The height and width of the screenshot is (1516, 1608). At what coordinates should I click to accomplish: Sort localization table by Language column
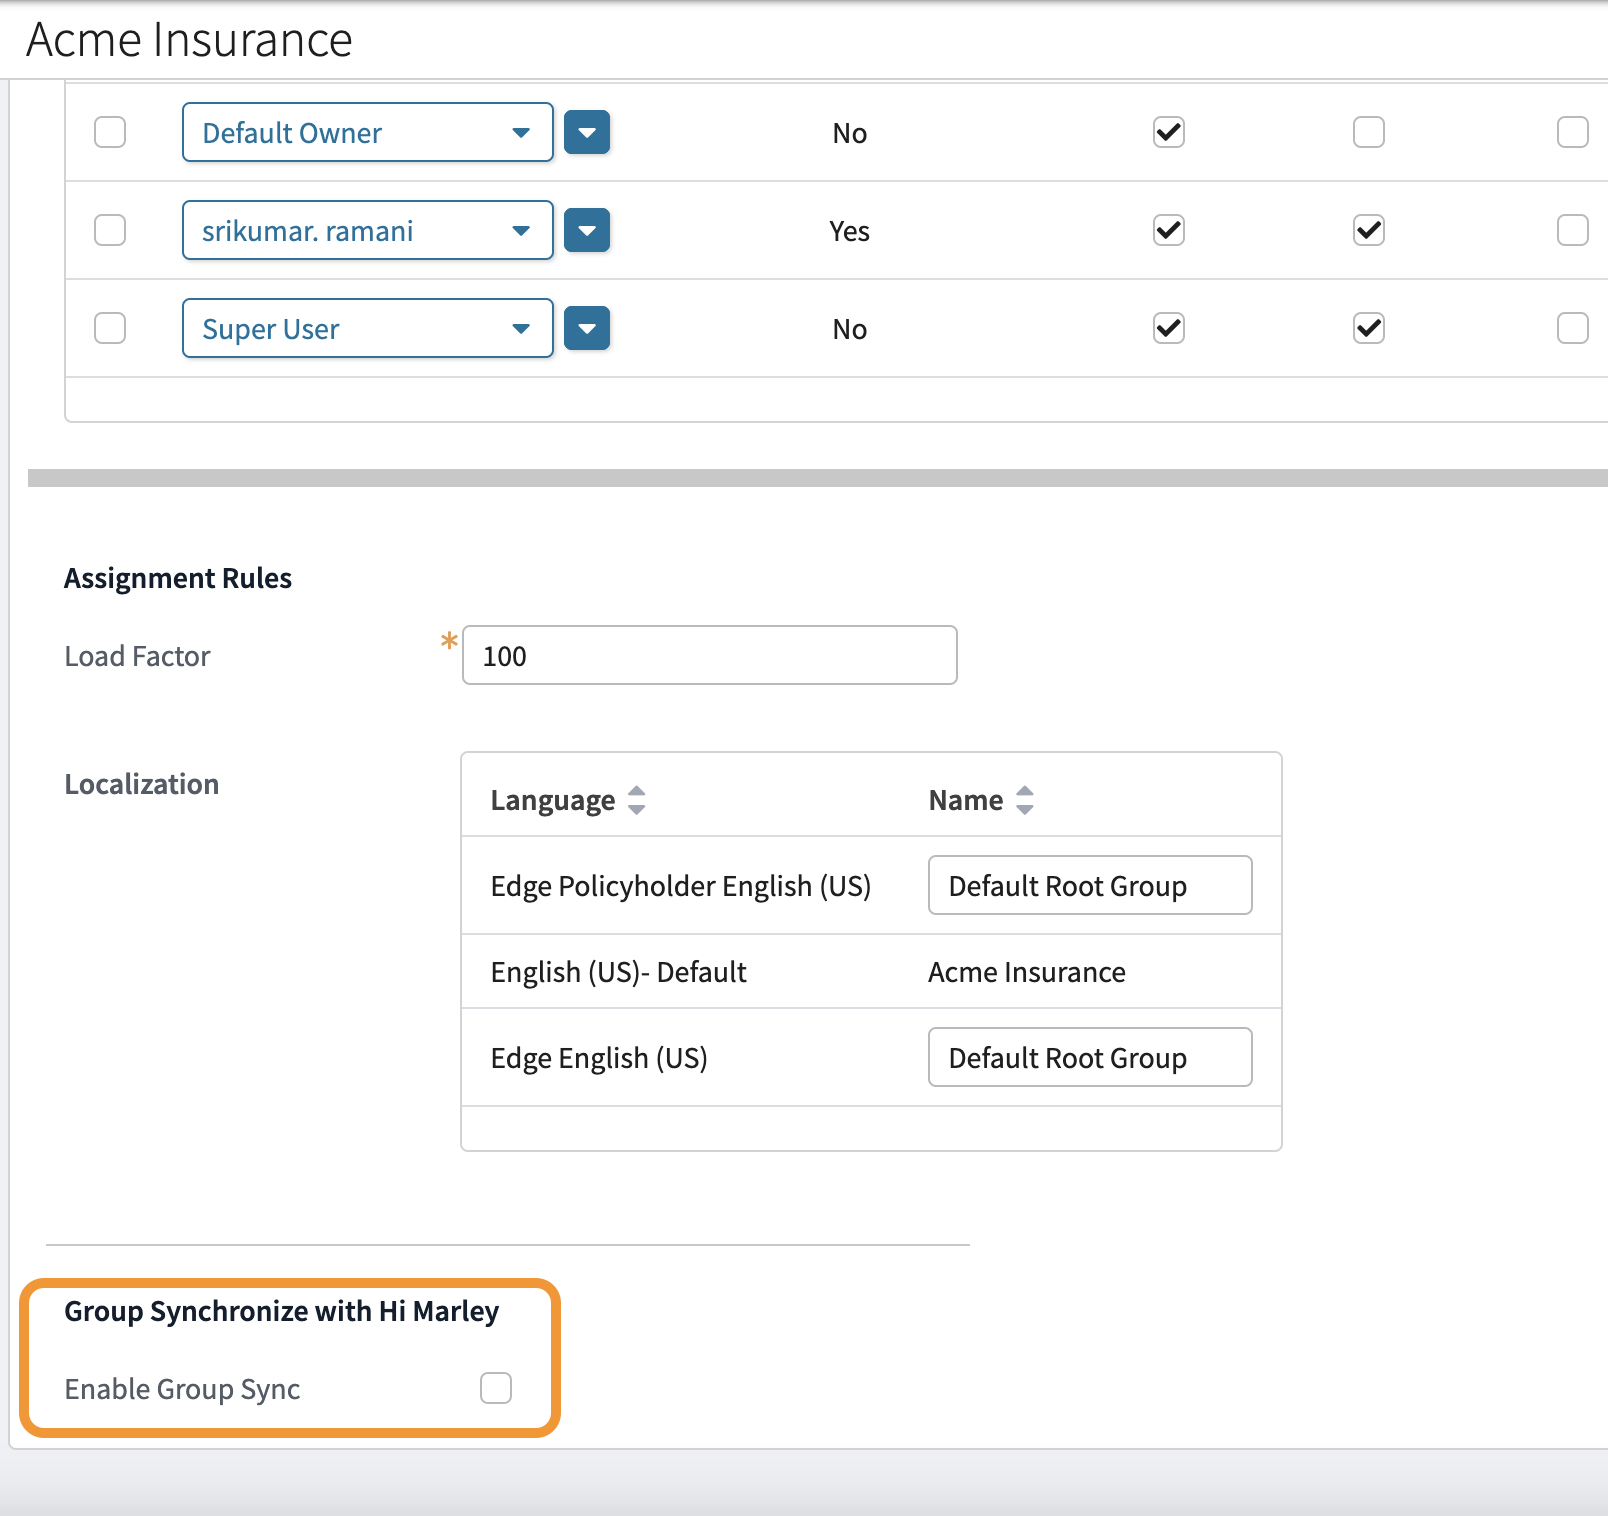(x=636, y=800)
